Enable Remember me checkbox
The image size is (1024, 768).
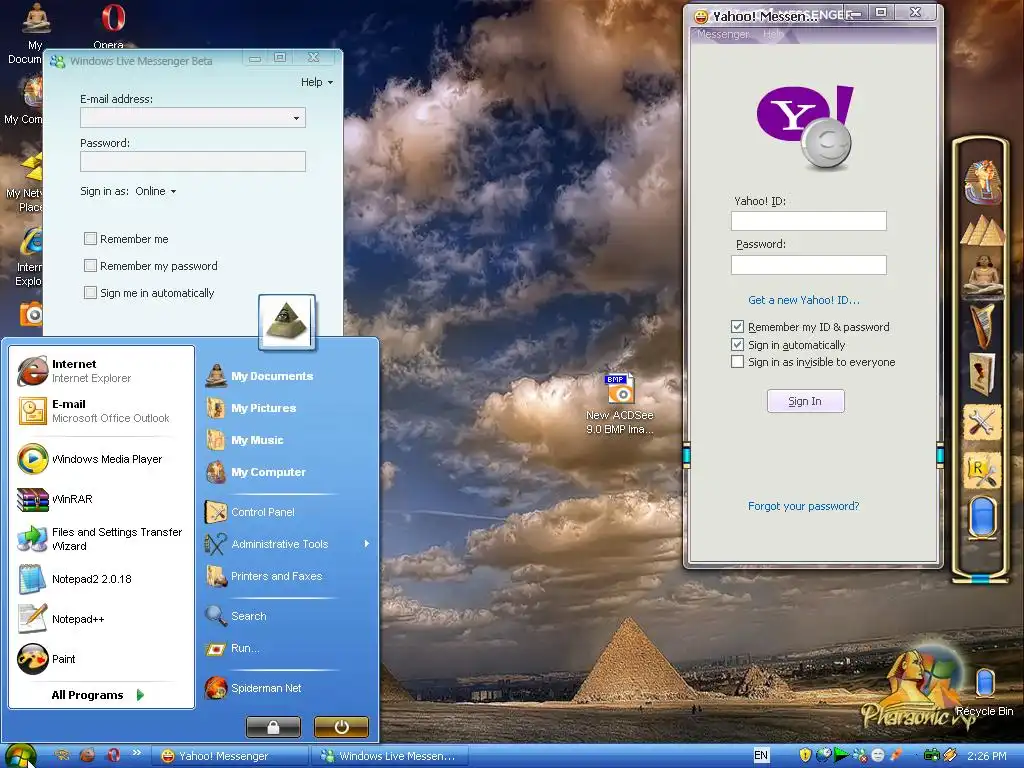tap(90, 239)
